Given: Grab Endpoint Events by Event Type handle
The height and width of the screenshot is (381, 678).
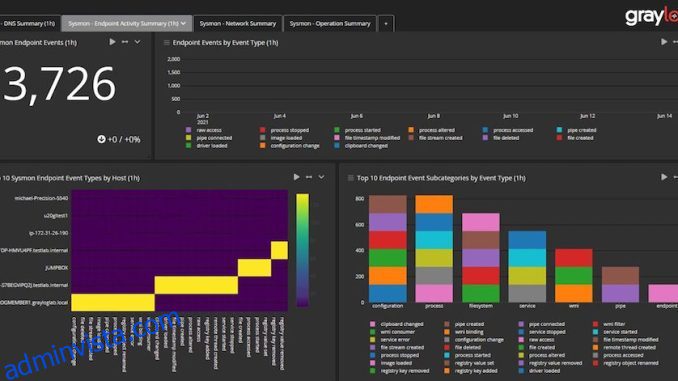Looking at the screenshot, I should click(166, 42).
